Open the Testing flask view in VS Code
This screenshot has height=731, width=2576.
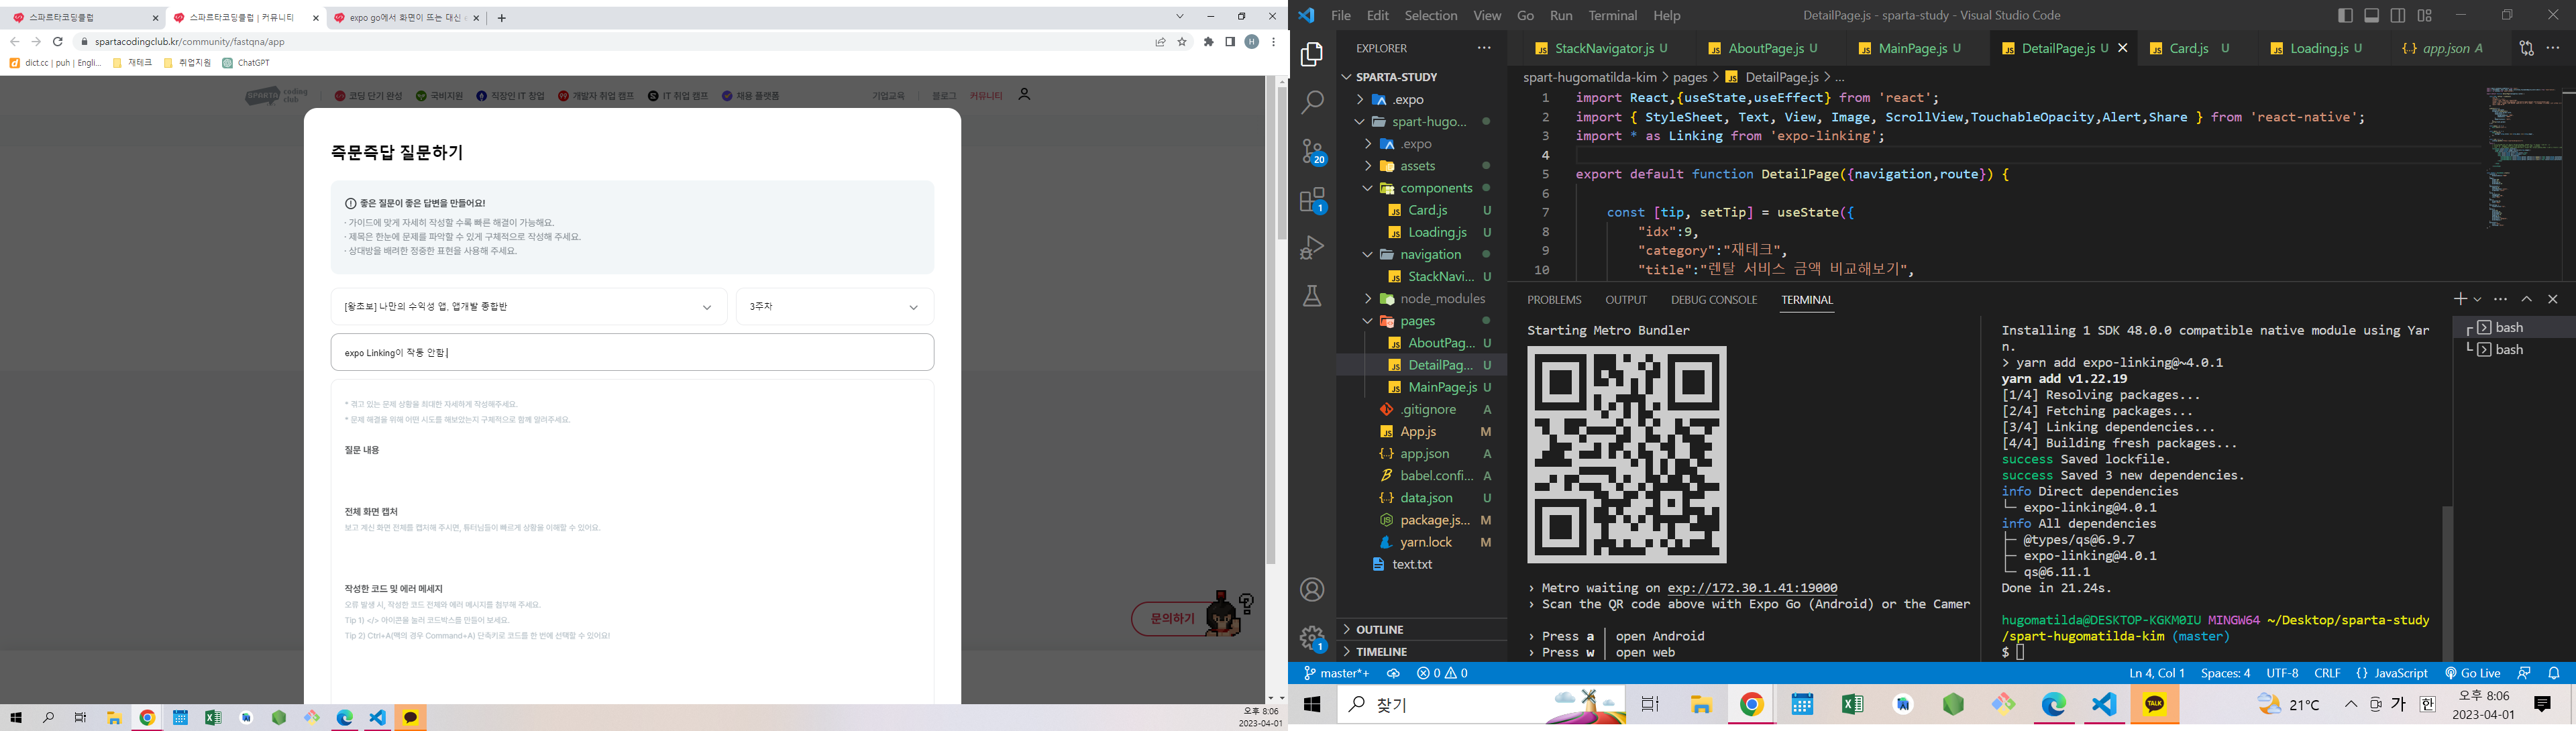(x=1312, y=296)
